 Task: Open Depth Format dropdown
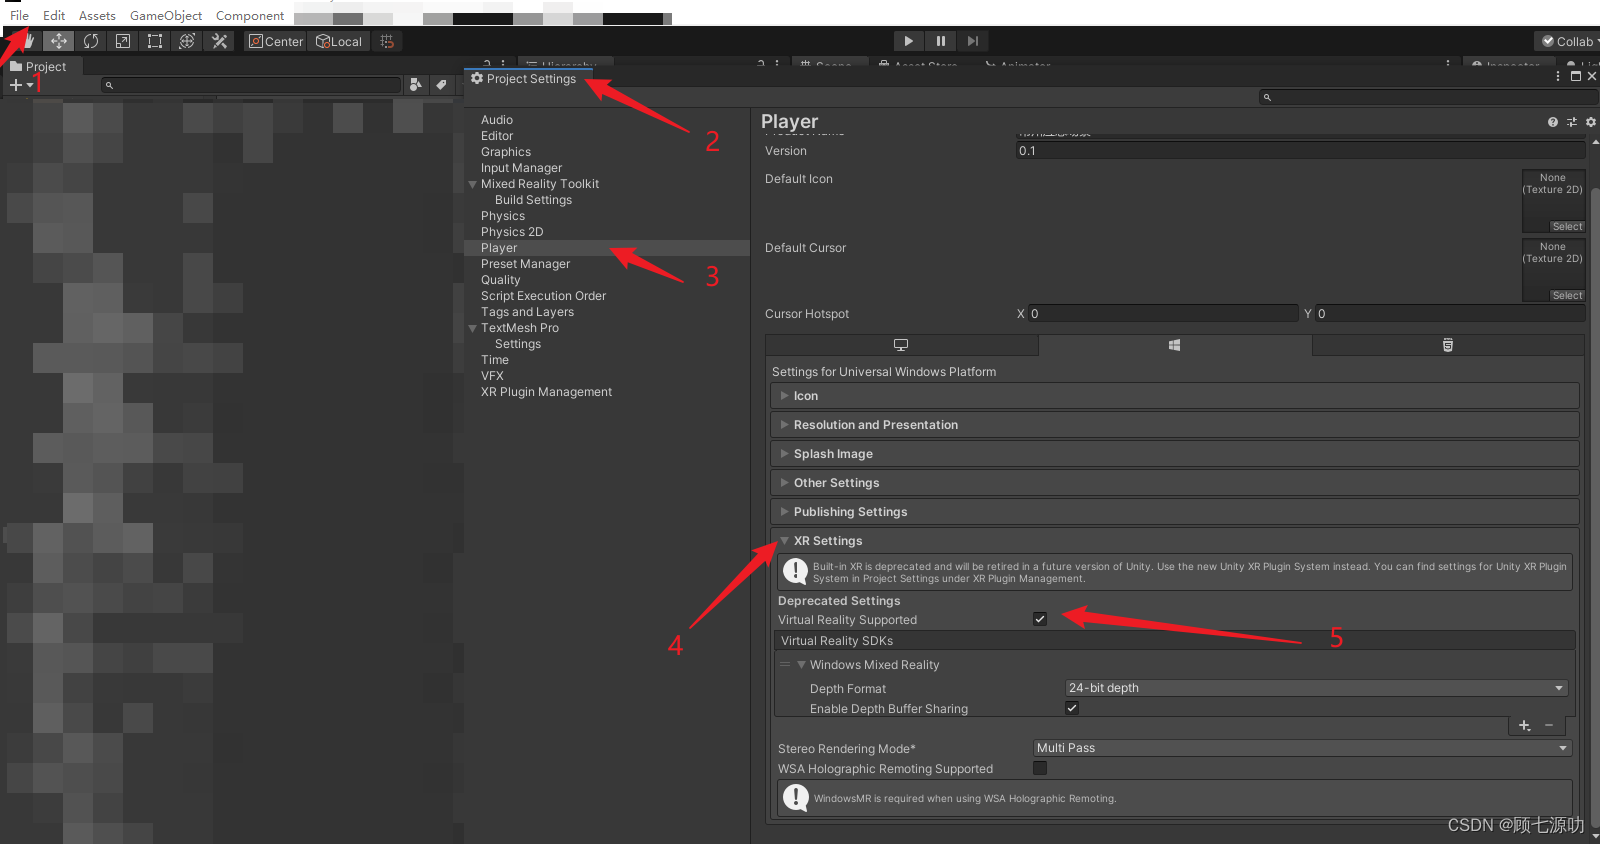(1317, 688)
